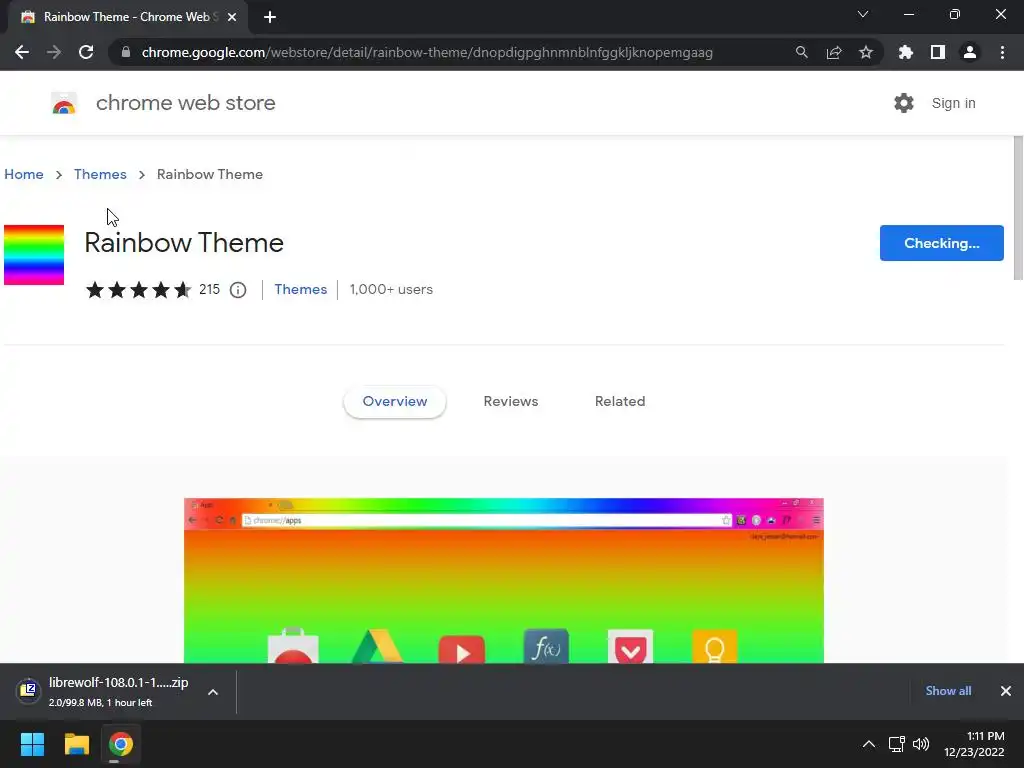The width and height of the screenshot is (1024, 768).
Task: Close the downloads bar
Action: click(x=1006, y=691)
